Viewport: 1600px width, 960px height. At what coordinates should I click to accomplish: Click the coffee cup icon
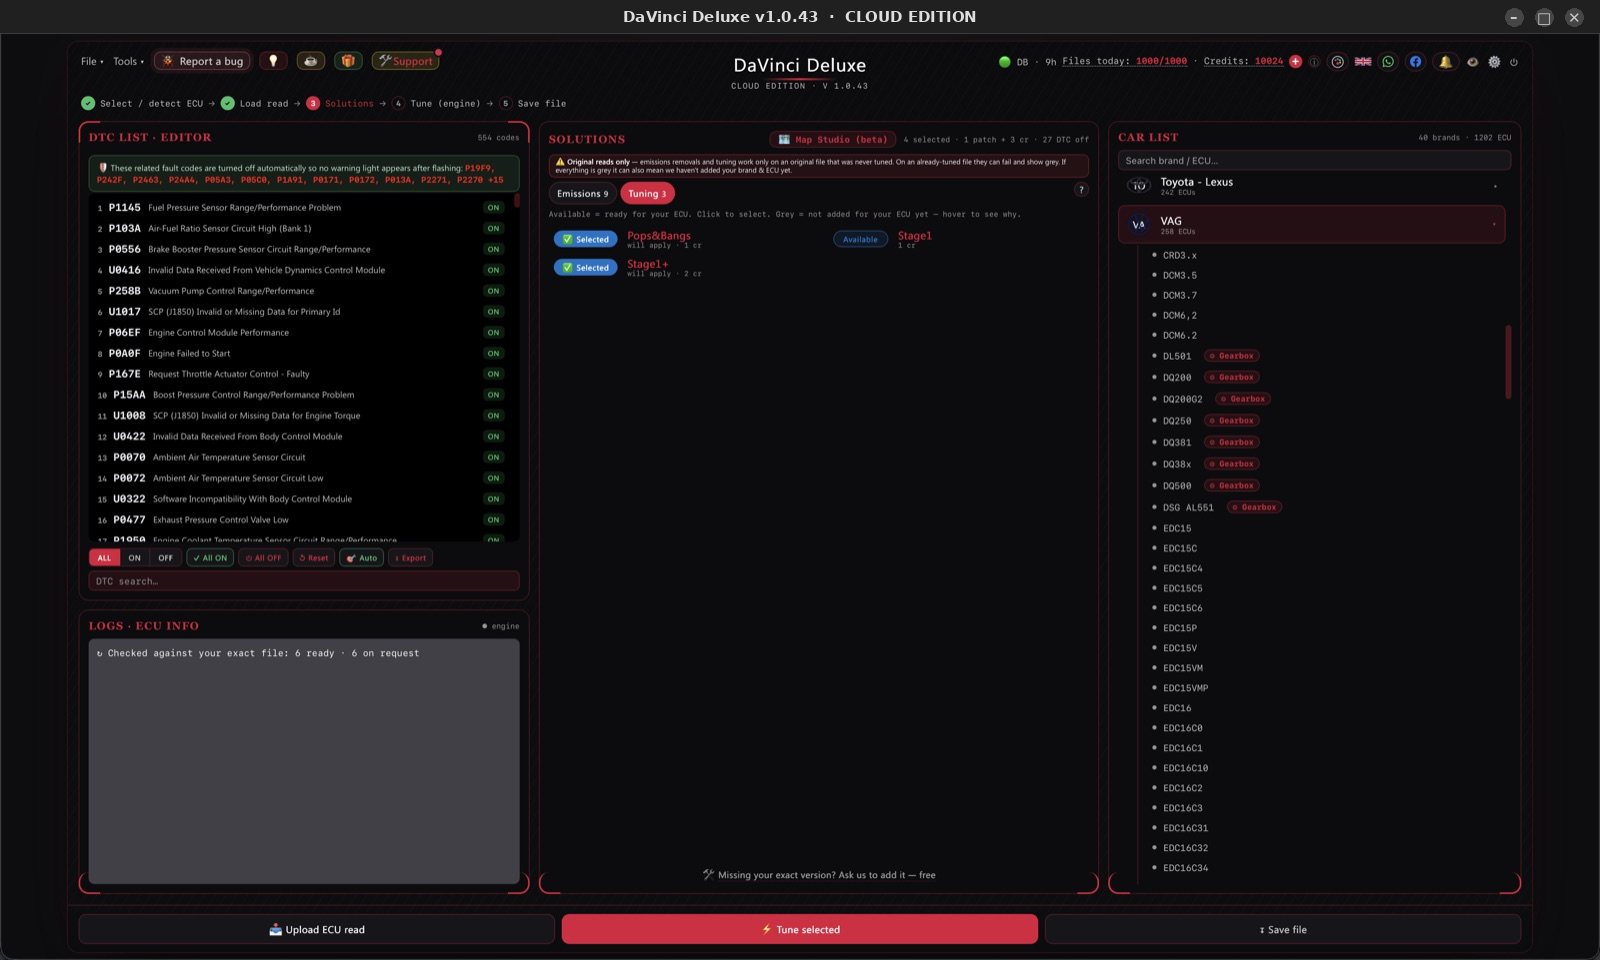[311, 61]
